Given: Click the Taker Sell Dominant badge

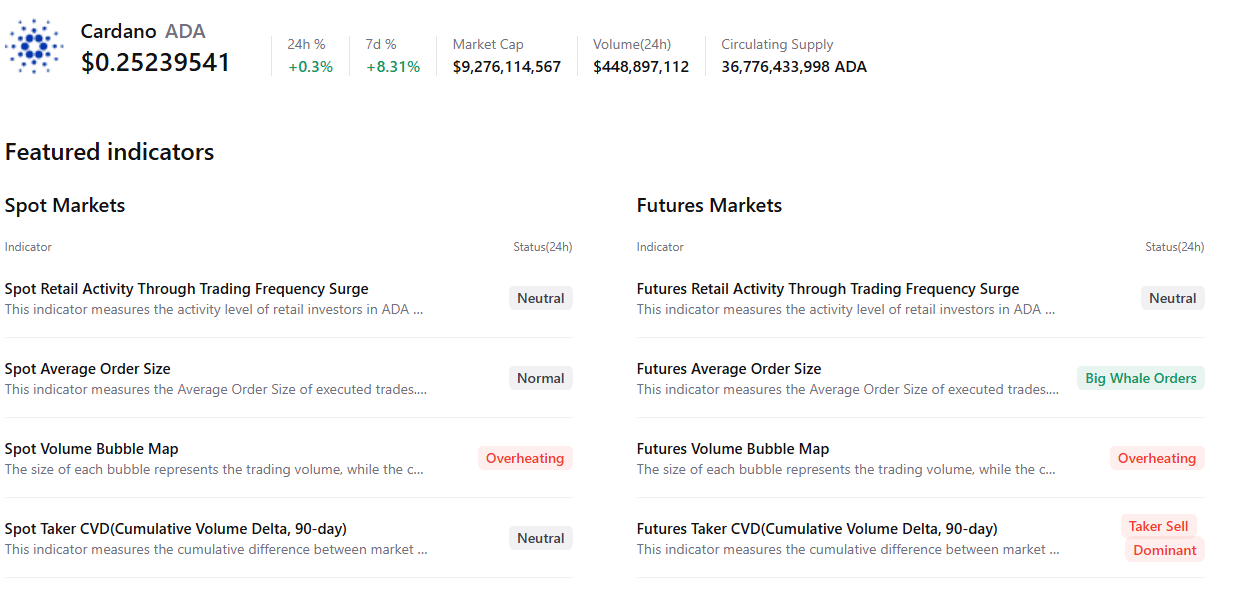Looking at the screenshot, I should (1163, 538).
